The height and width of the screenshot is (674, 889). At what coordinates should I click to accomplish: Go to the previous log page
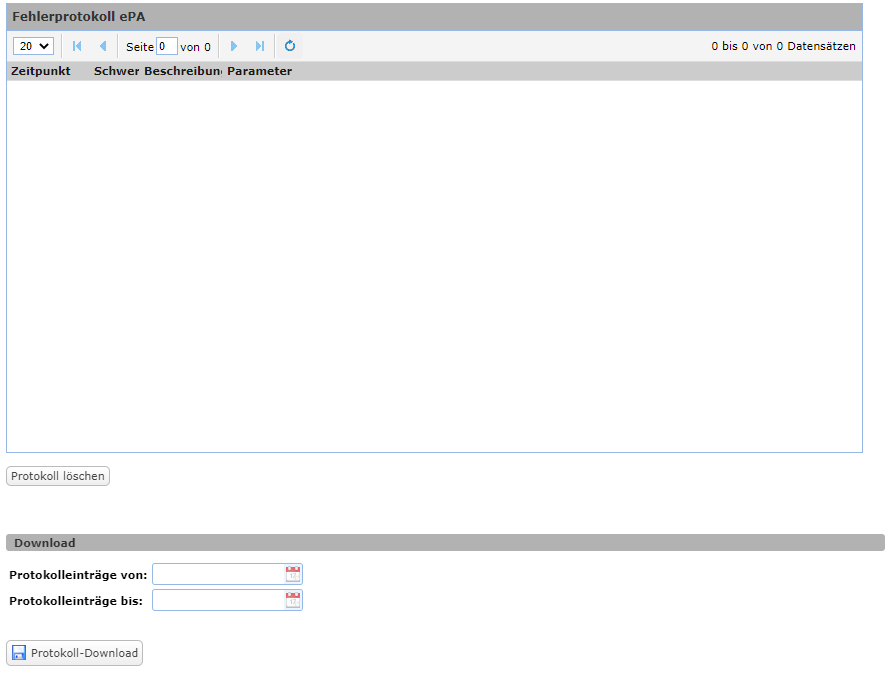(x=102, y=46)
